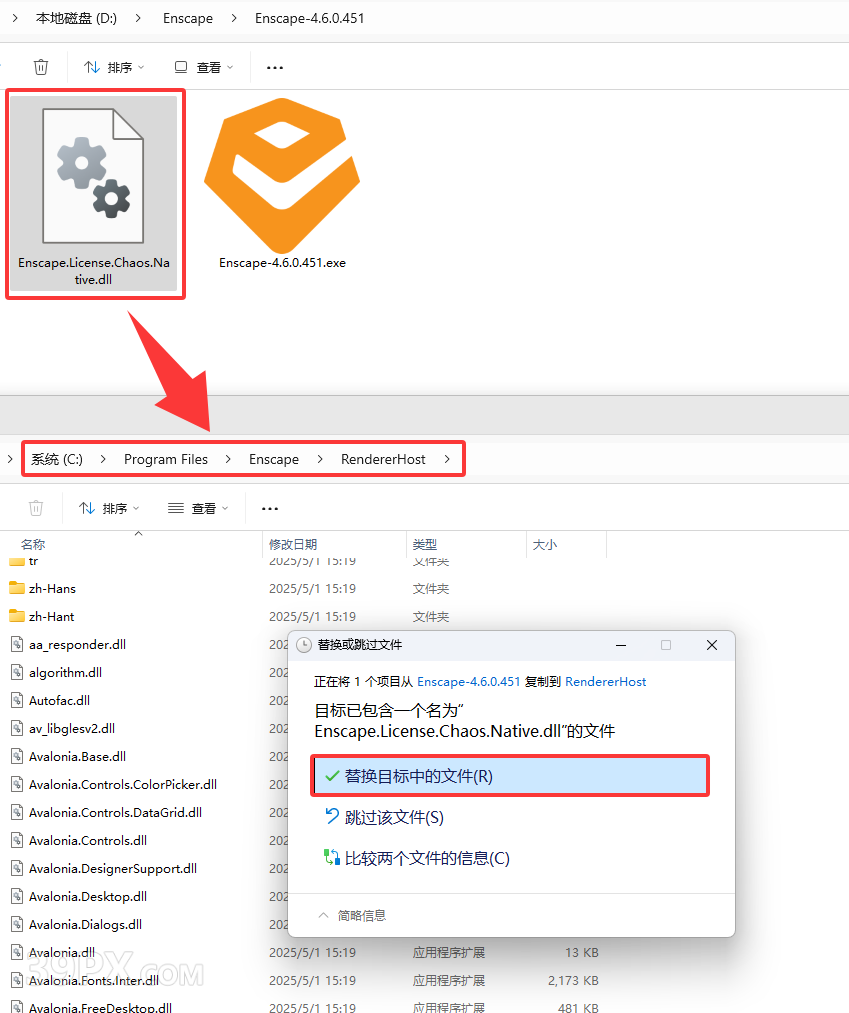849x1013 pixels.
Task: Click Program Files in the address breadcrumb
Action: coord(166,459)
